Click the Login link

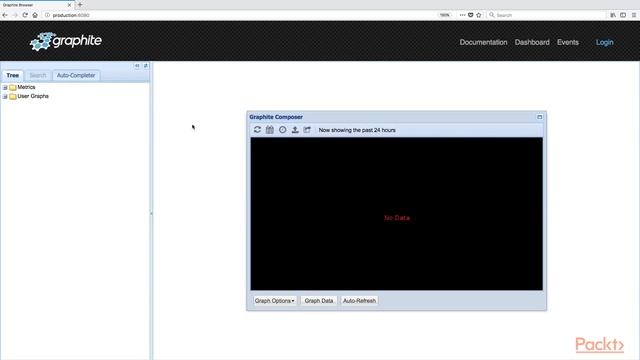click(604, 42)
